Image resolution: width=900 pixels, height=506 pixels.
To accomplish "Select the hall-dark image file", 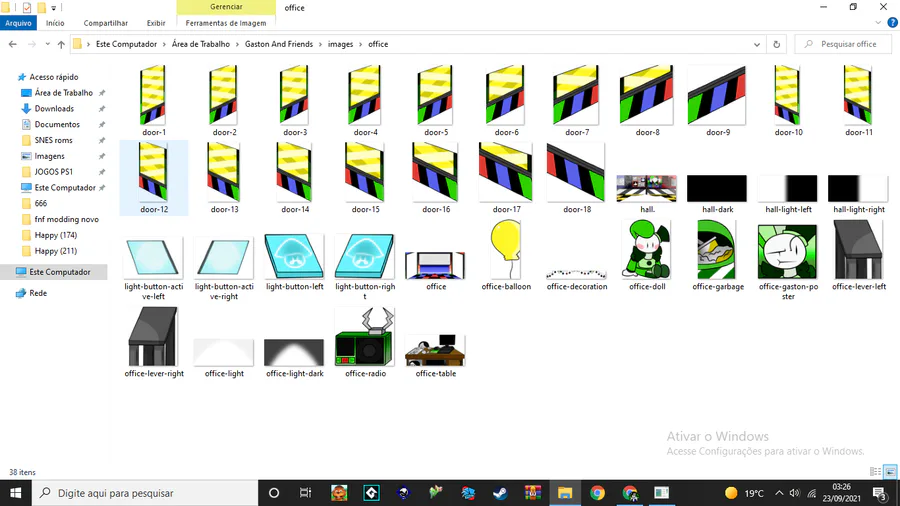I will 717,193.
